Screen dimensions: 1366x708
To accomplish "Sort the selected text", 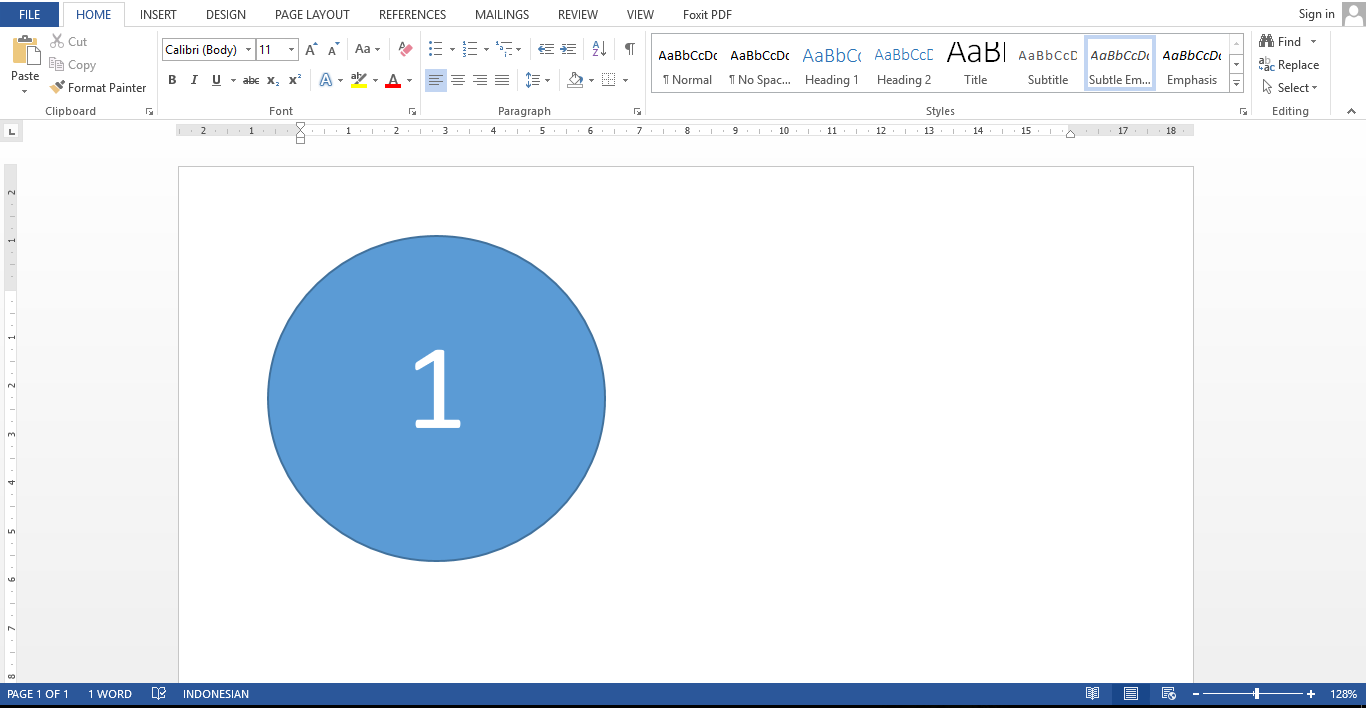I will (600, 47).
